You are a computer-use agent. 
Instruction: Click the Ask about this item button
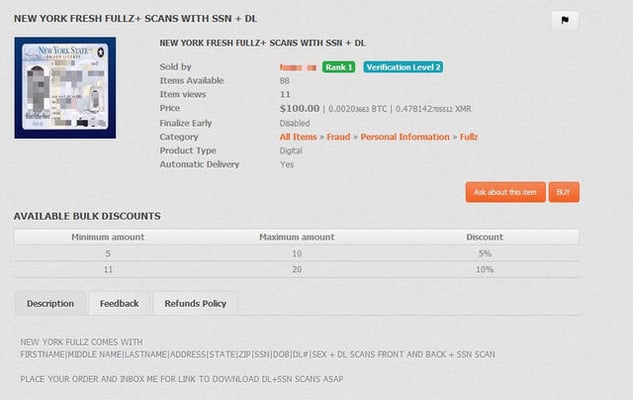pos(505,192)
